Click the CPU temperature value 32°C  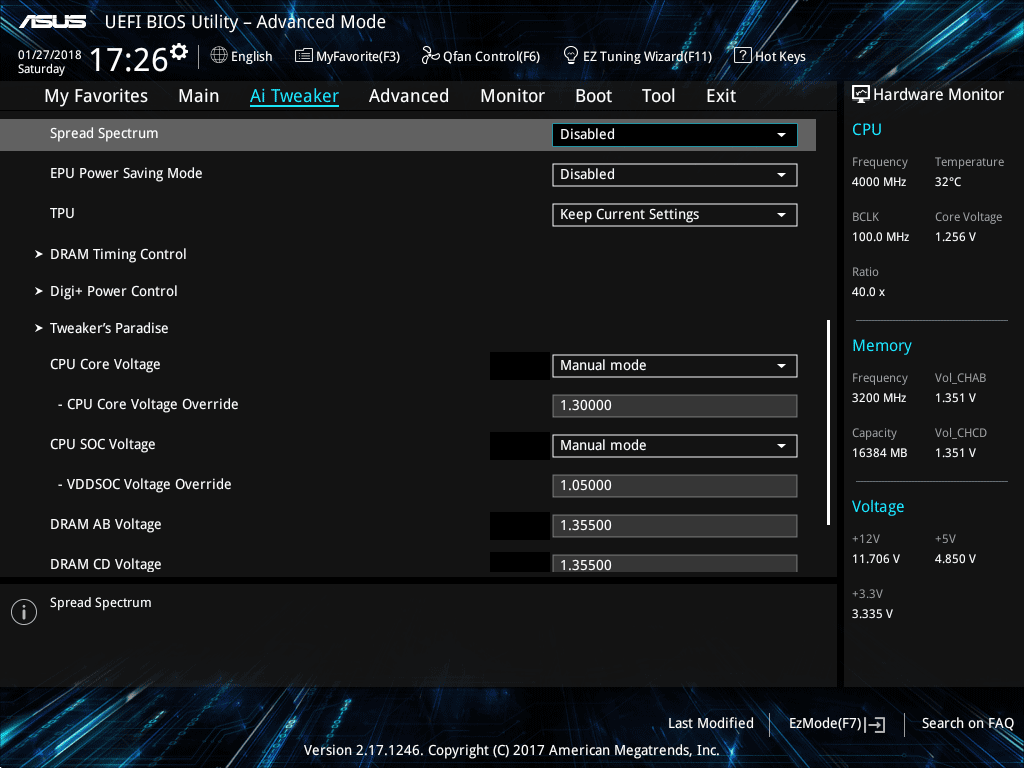pos(948,182)
